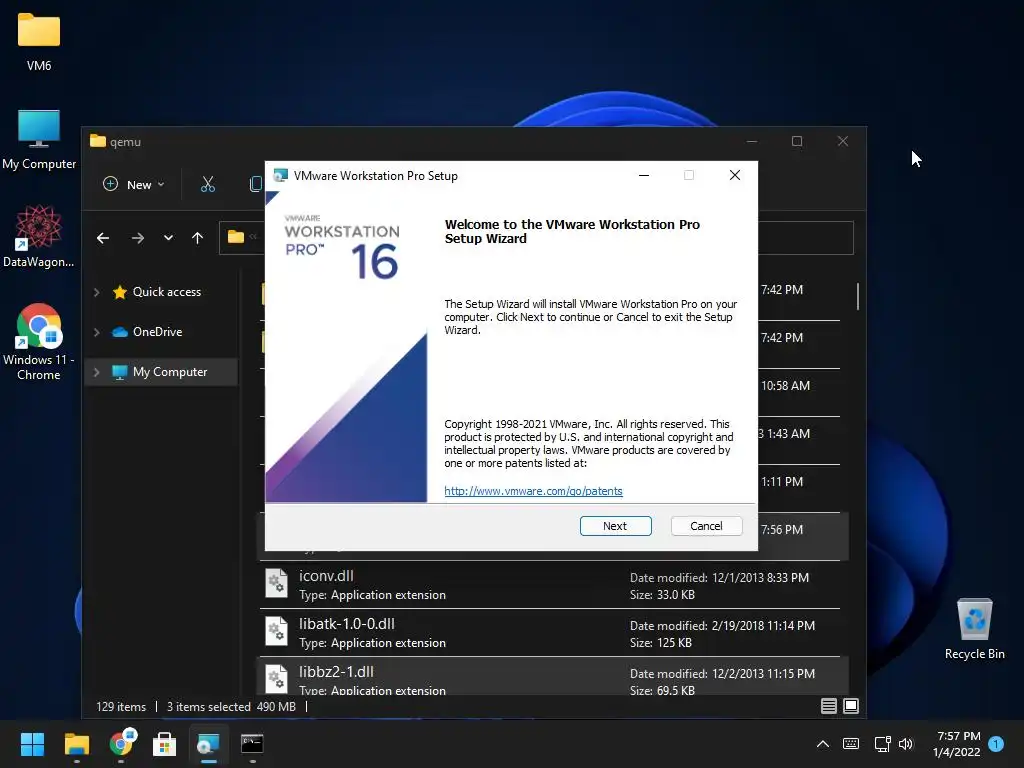This screenshot has height=768, width=1024.
Task: Open the Windows 11 - Chrome shortcut
Action: pos(39,342)
